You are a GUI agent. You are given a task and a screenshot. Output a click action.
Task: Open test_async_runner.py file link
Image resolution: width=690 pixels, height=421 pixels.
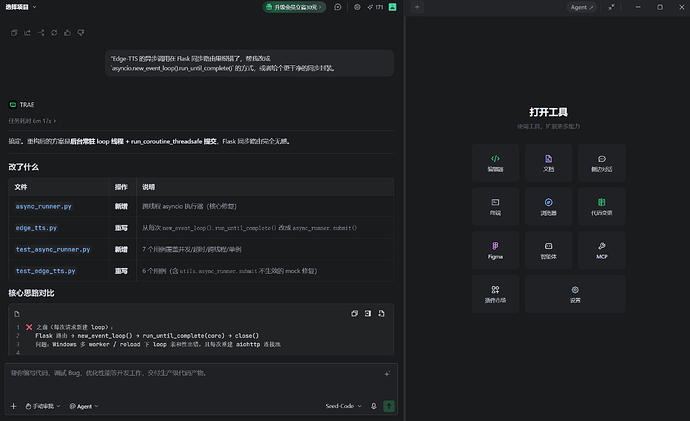click(x=53, y=249)
